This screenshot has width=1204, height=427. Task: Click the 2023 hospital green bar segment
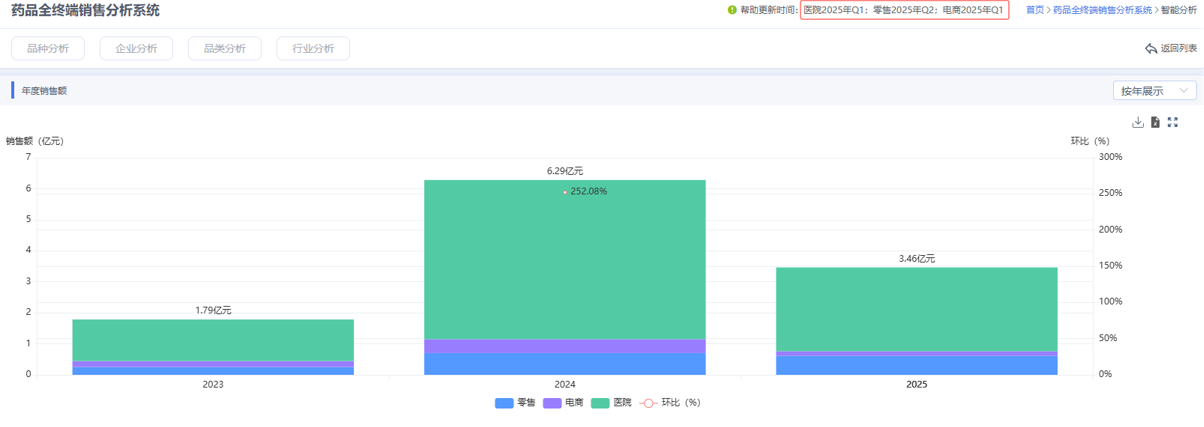213,340
